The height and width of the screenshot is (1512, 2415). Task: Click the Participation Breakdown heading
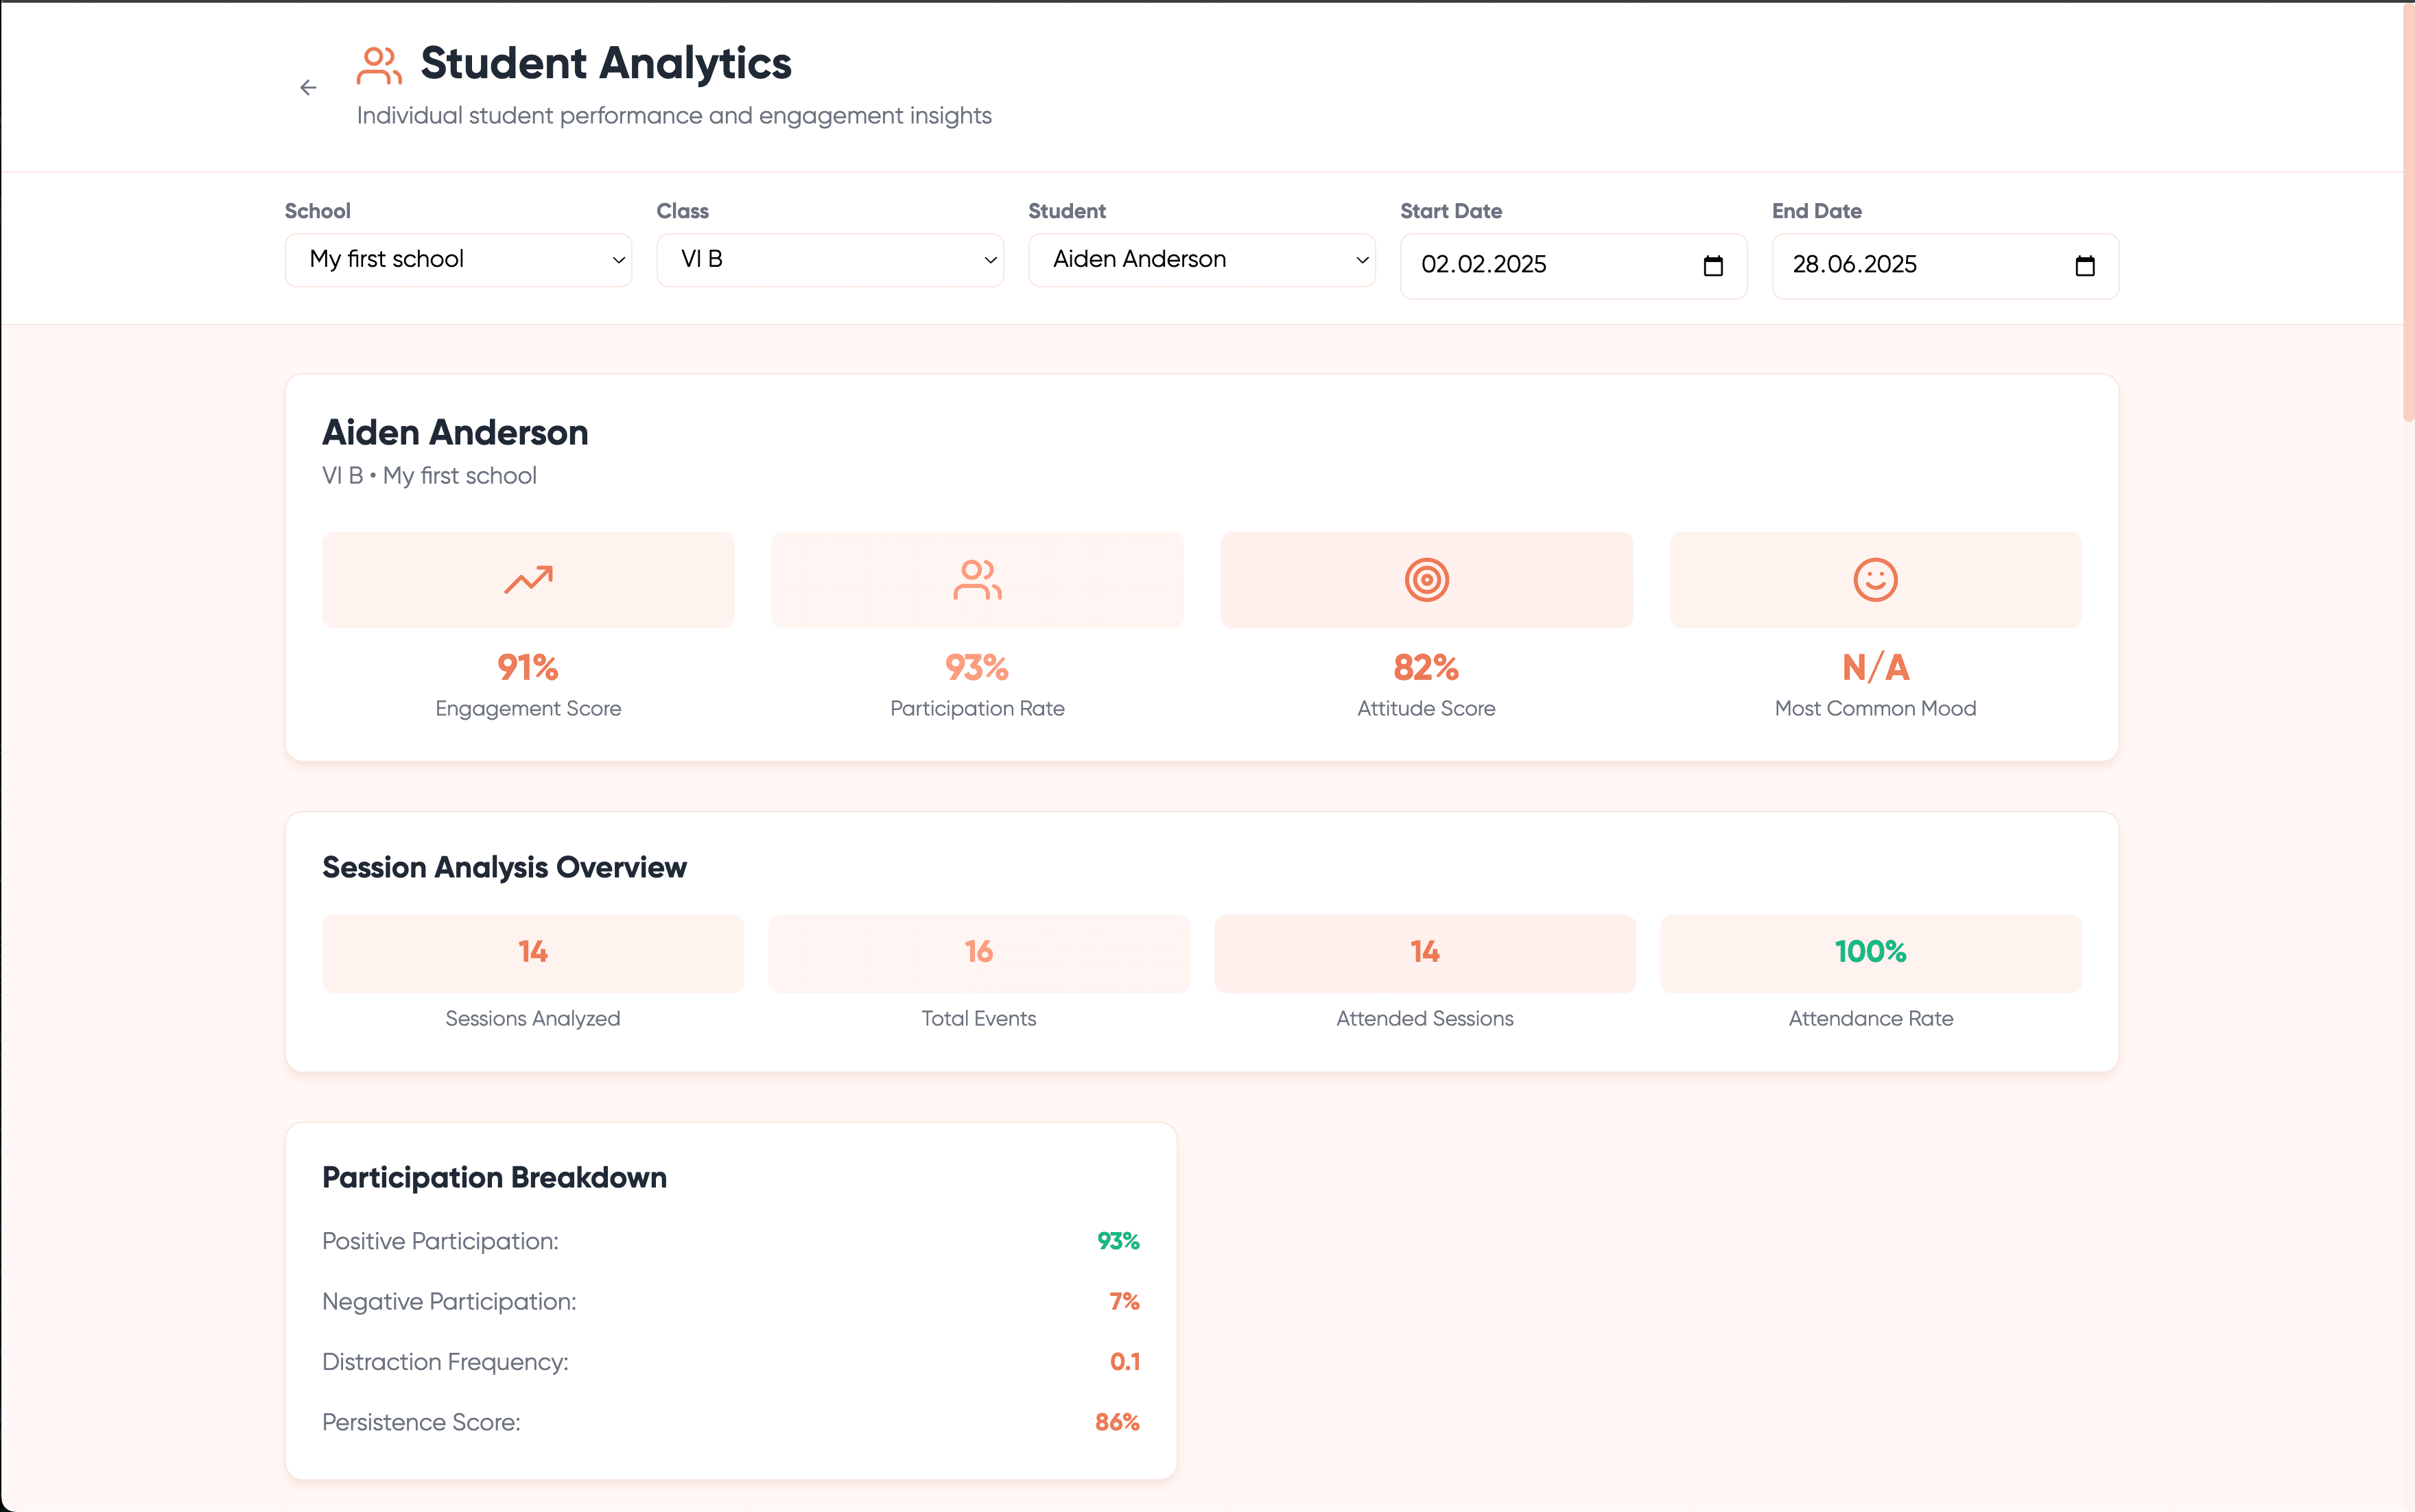click(x=494, y=1177)
